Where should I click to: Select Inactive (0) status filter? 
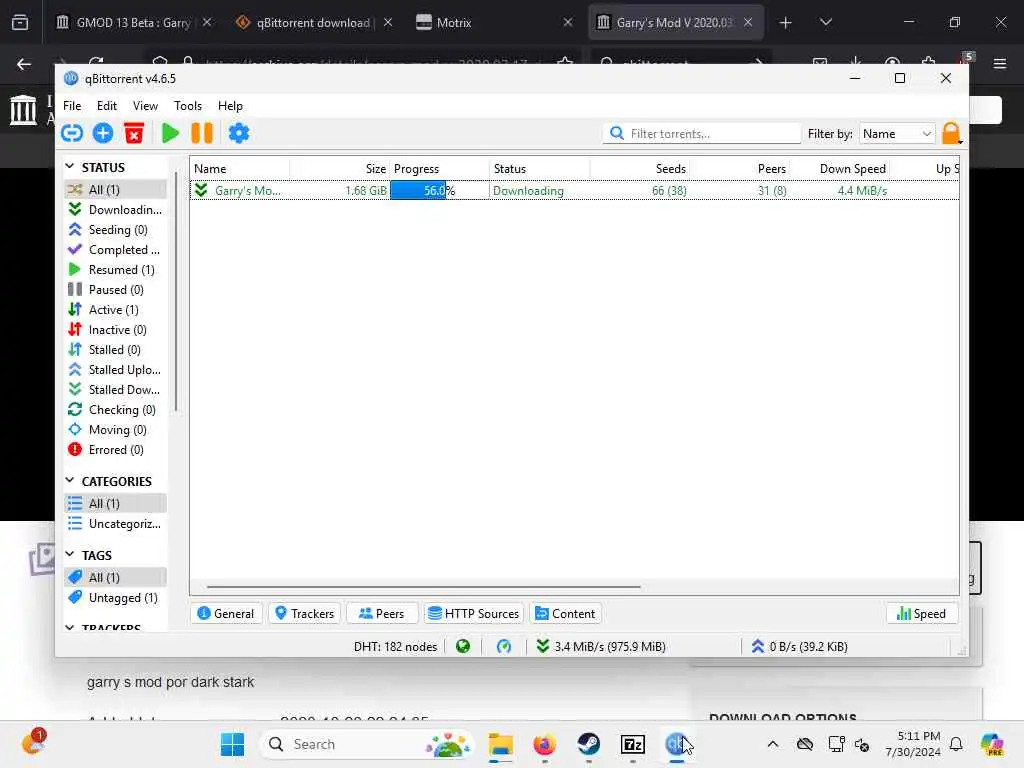[x=115, y=330]
